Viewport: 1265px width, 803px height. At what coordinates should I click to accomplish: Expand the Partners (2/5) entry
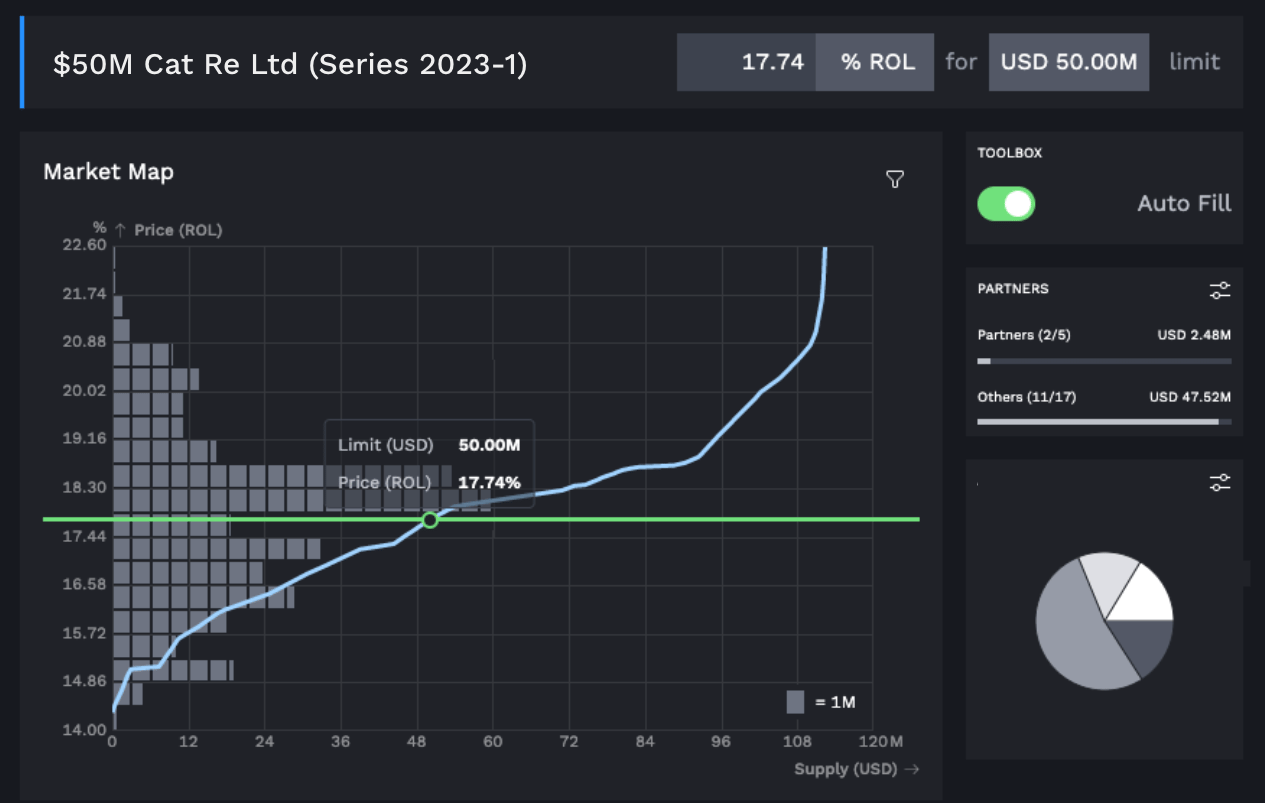pos(1026,335)
